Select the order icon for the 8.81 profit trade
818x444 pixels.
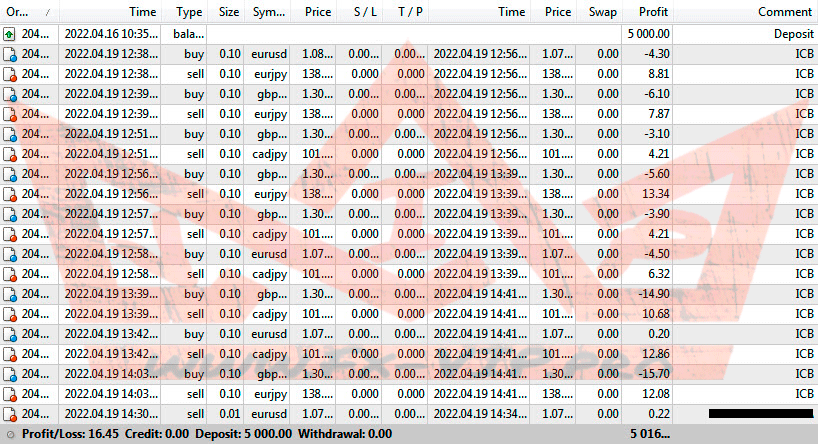pos(10,73)
